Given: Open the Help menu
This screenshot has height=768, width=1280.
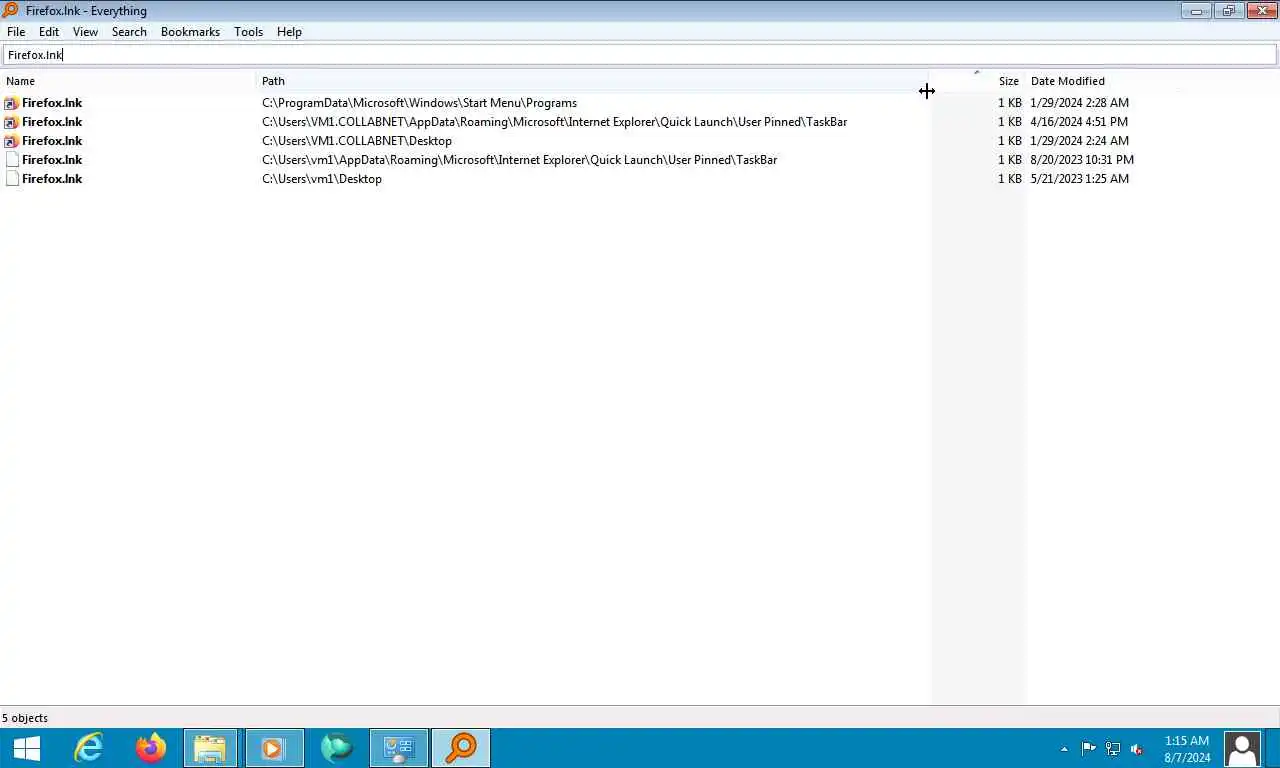Looking at the screenshot, I should pos(289,32).
